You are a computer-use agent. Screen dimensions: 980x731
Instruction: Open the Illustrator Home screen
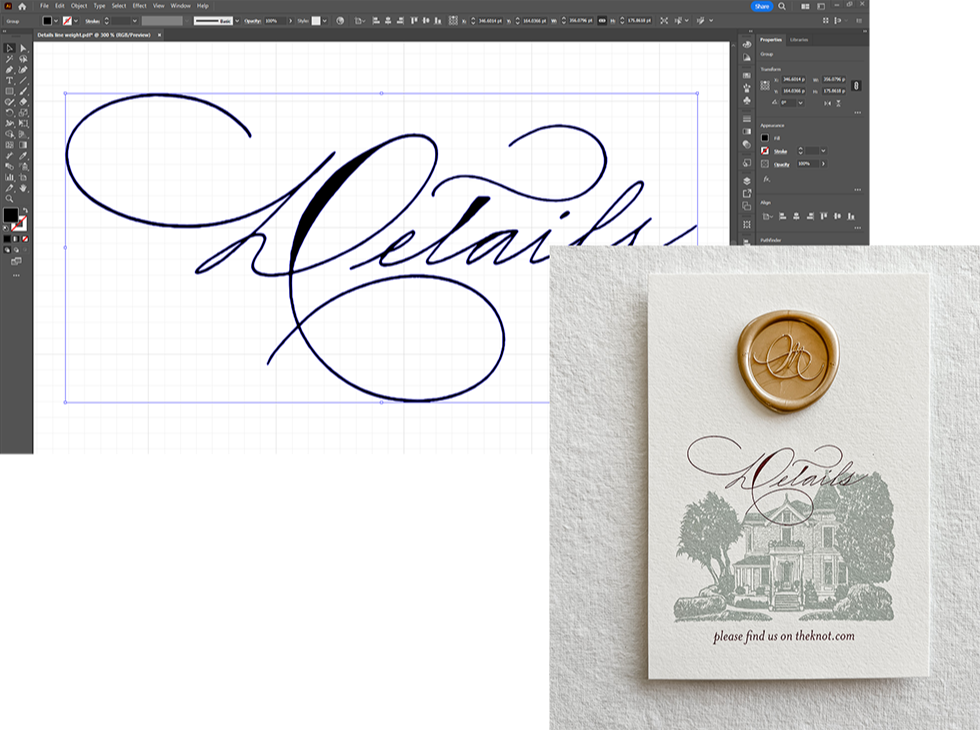pos(22,6)
